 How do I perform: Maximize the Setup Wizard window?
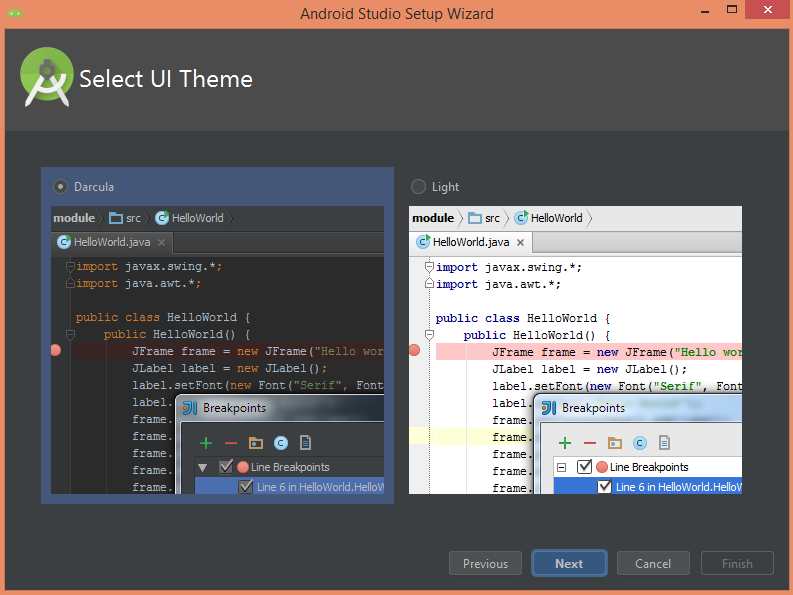(x=731, y=10)
